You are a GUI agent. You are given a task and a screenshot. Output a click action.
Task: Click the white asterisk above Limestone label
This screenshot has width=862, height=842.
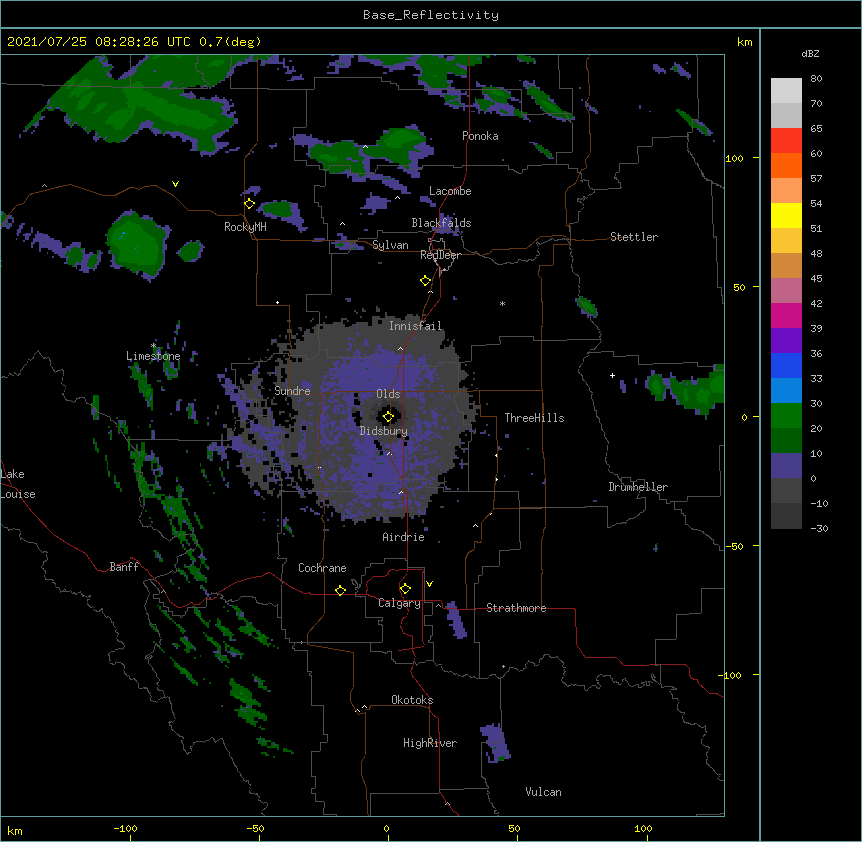click(153, 346)
